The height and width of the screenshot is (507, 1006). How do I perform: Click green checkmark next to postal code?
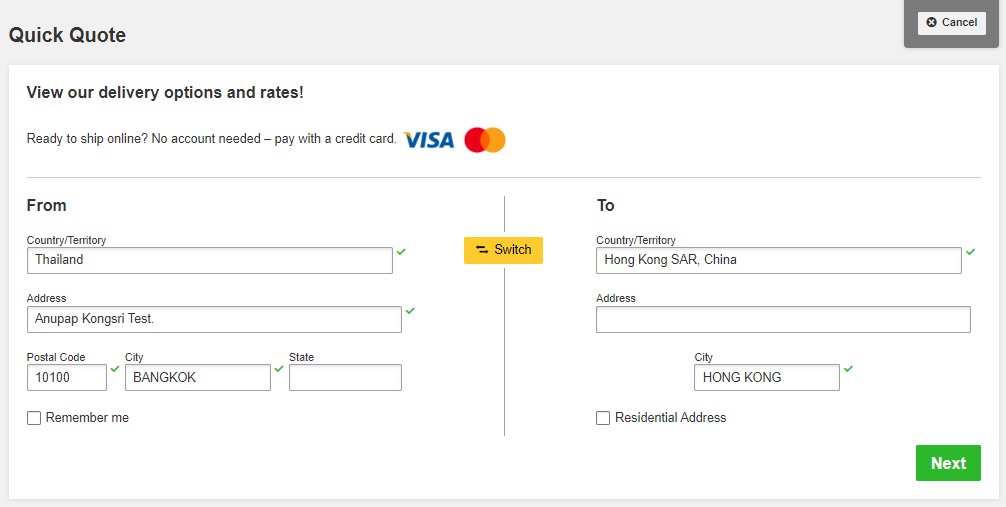coord(115,369)
